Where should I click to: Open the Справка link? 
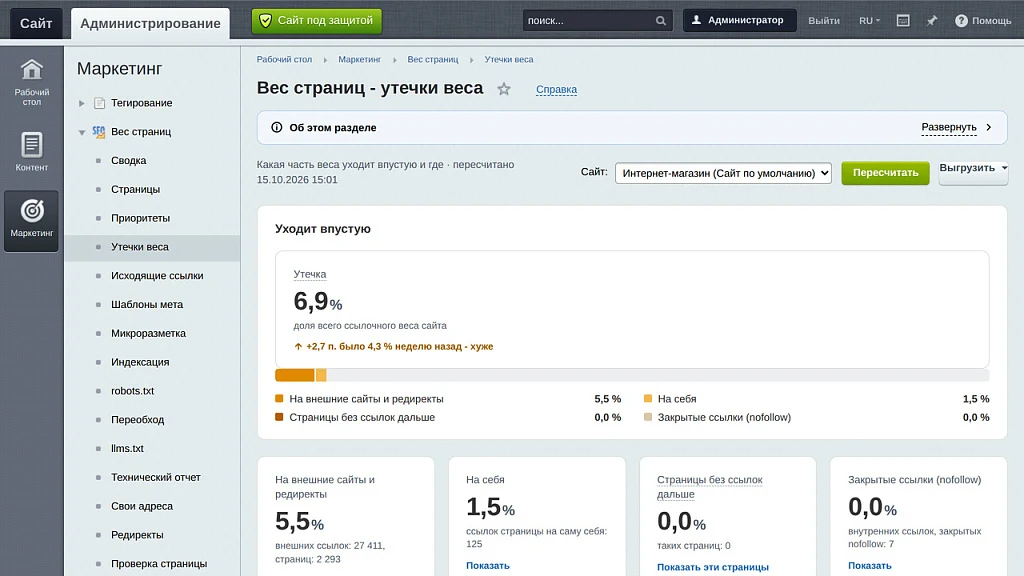[556, 89]
